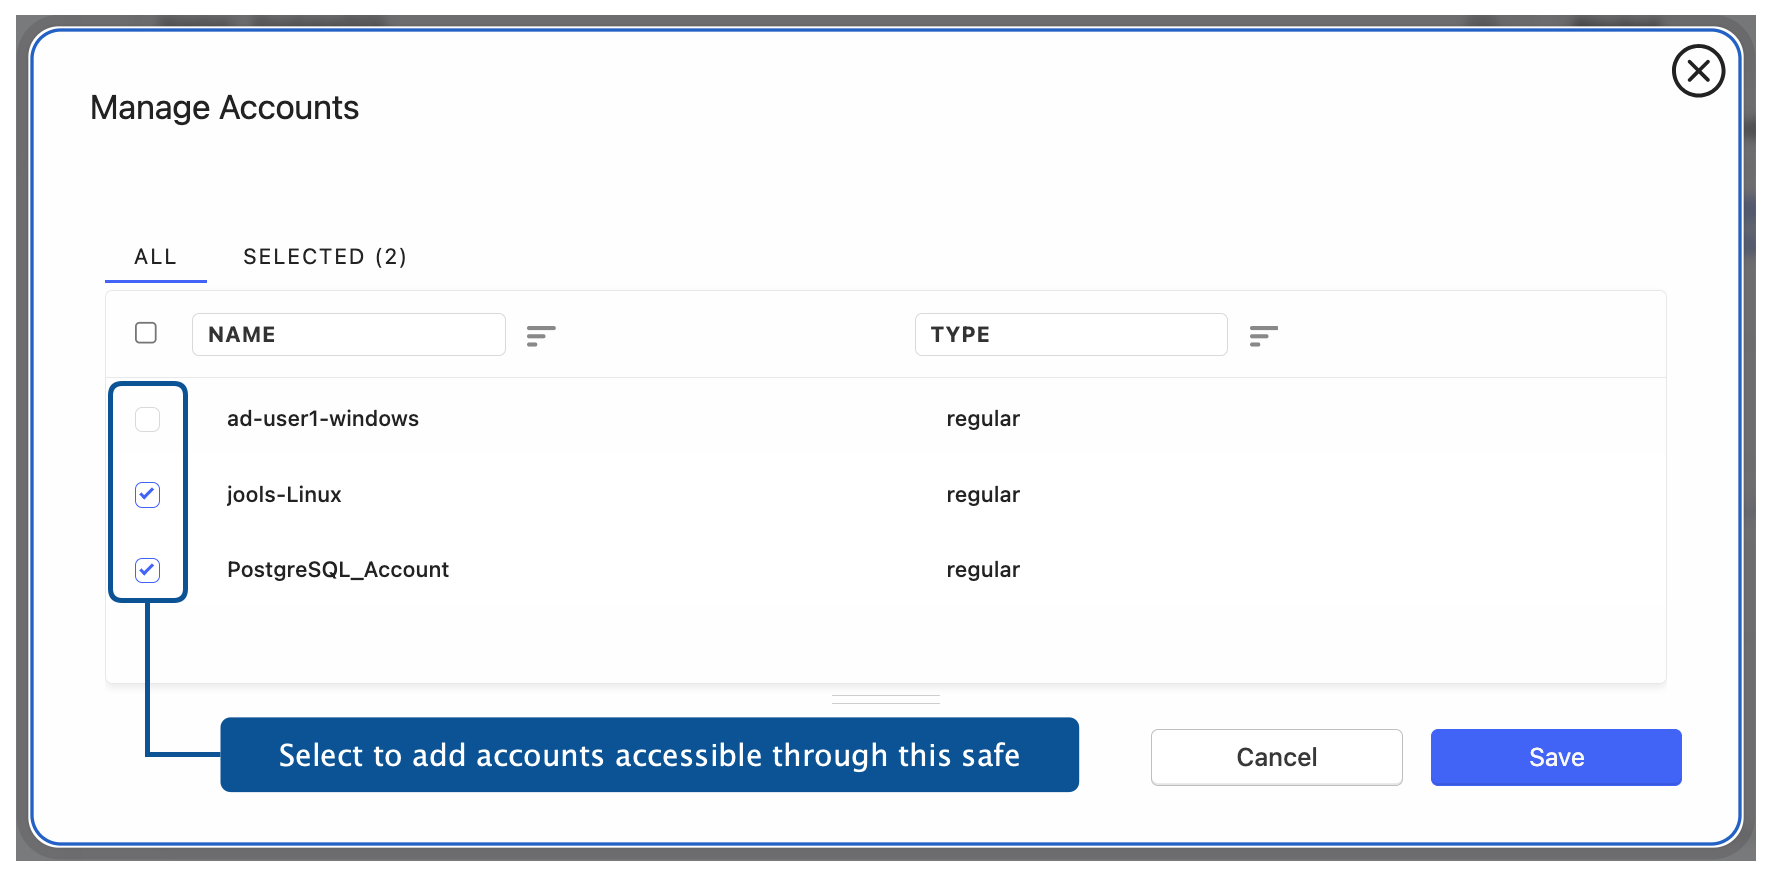The image size is (1771, 885).
Task: Click the PostgreSQL_Account row name
Action: (337, 570)
